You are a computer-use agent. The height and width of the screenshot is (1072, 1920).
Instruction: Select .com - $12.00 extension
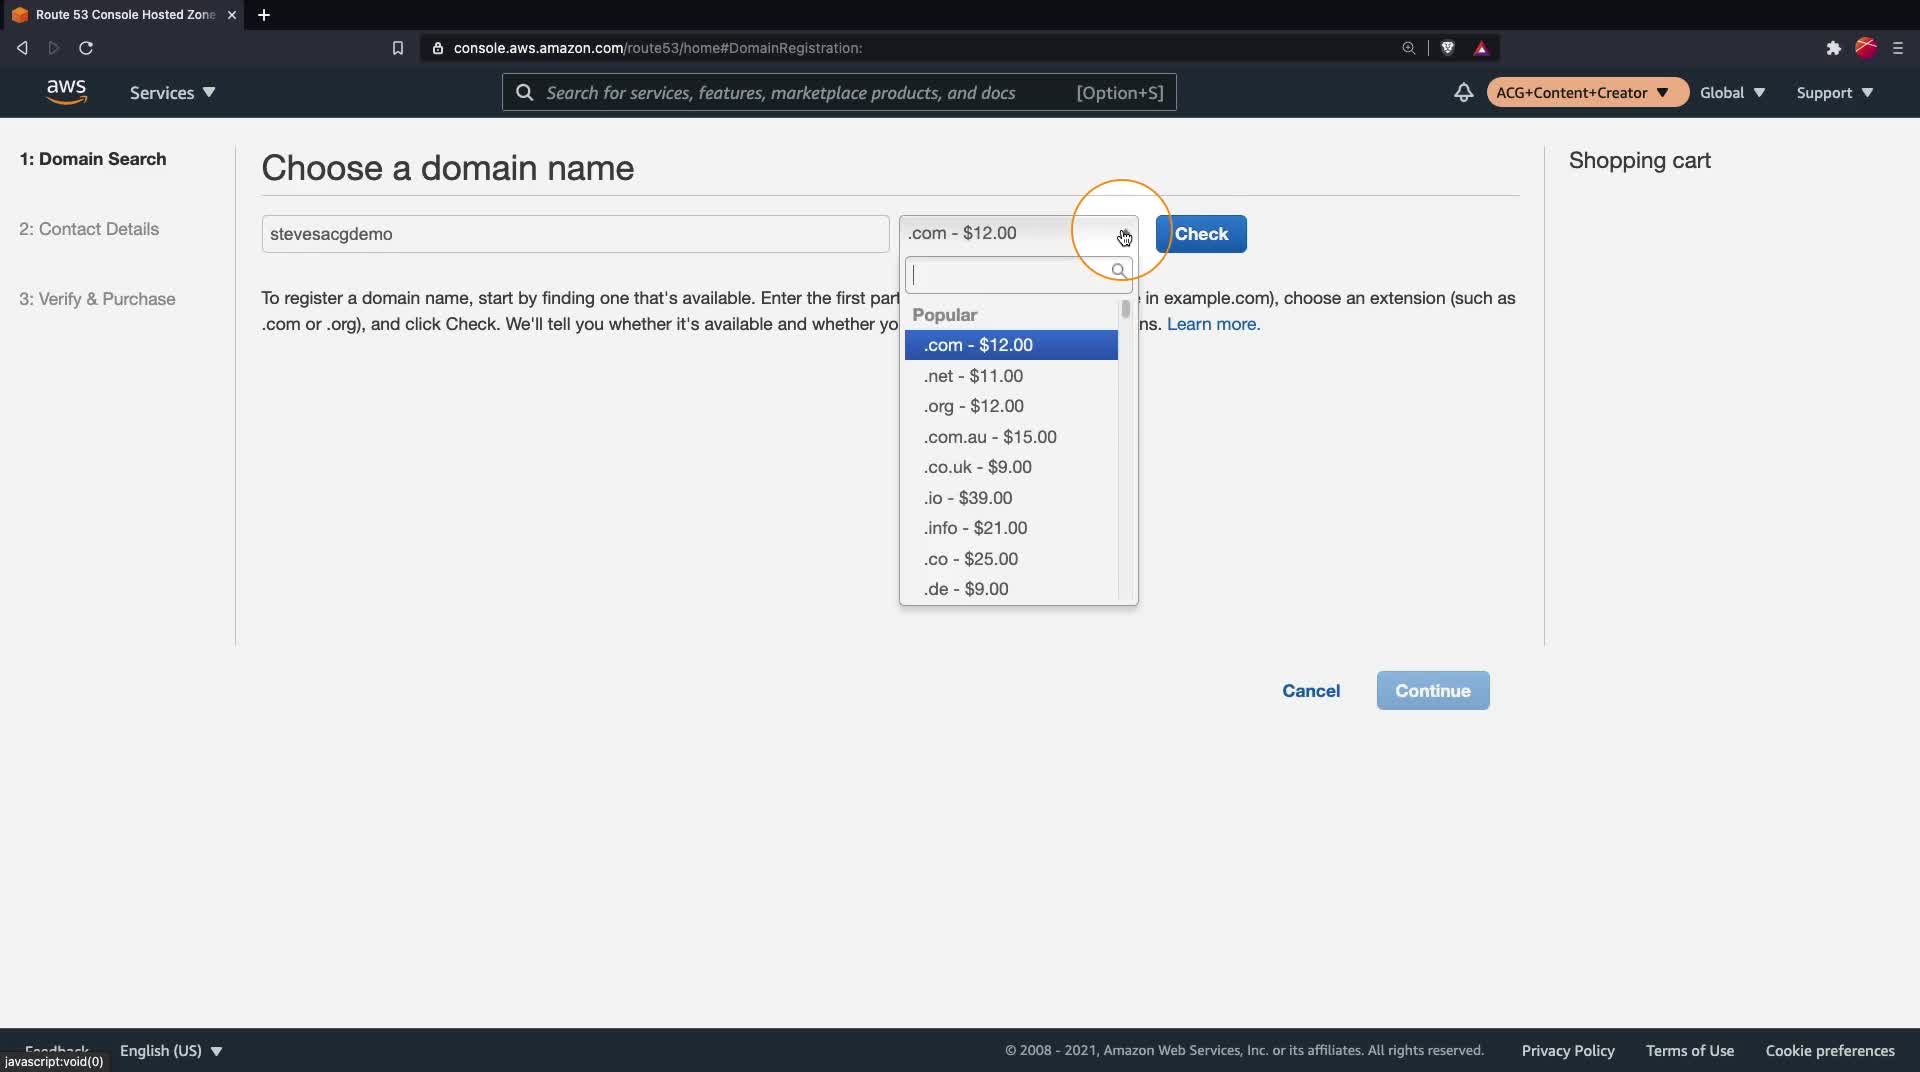tap(1011, 345)
